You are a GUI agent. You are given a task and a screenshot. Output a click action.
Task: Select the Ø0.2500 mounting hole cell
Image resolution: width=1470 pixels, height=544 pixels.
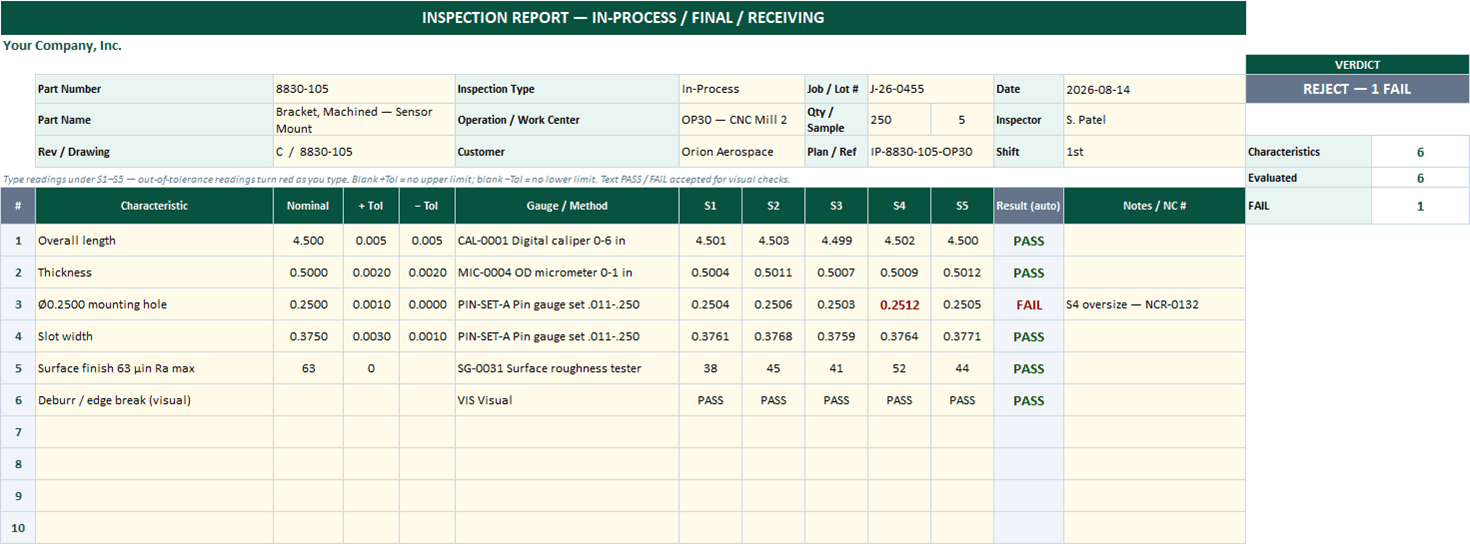point(154,305)
